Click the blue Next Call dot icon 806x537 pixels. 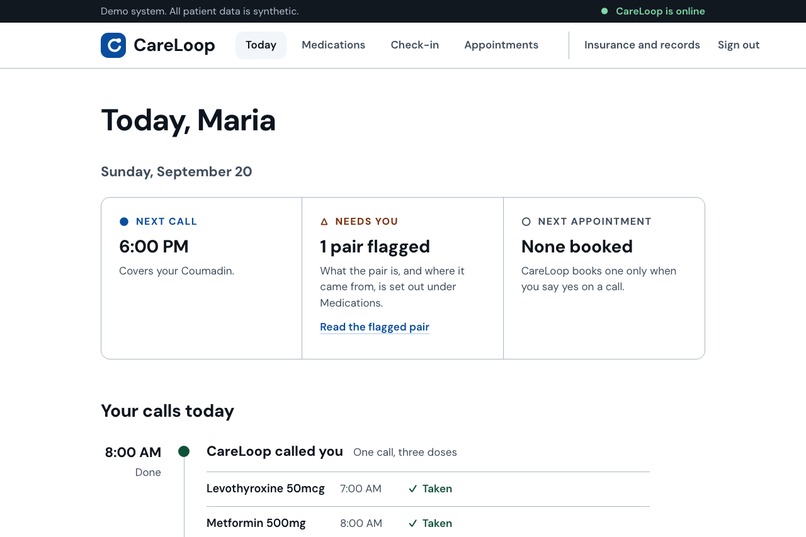(x=124, y=221)
